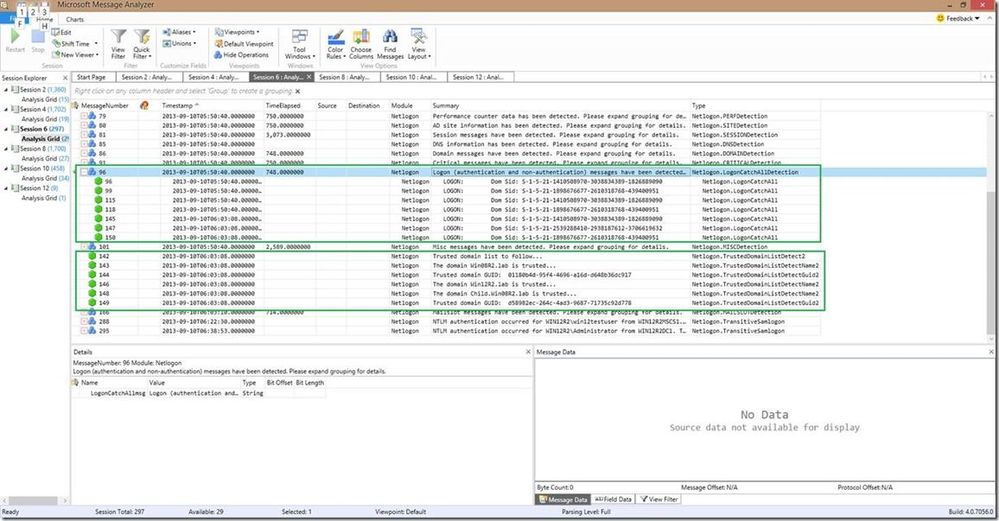Close the Details panel
Image resolution: width=999 pixels, height=521 pixels.
coord(528,352)
